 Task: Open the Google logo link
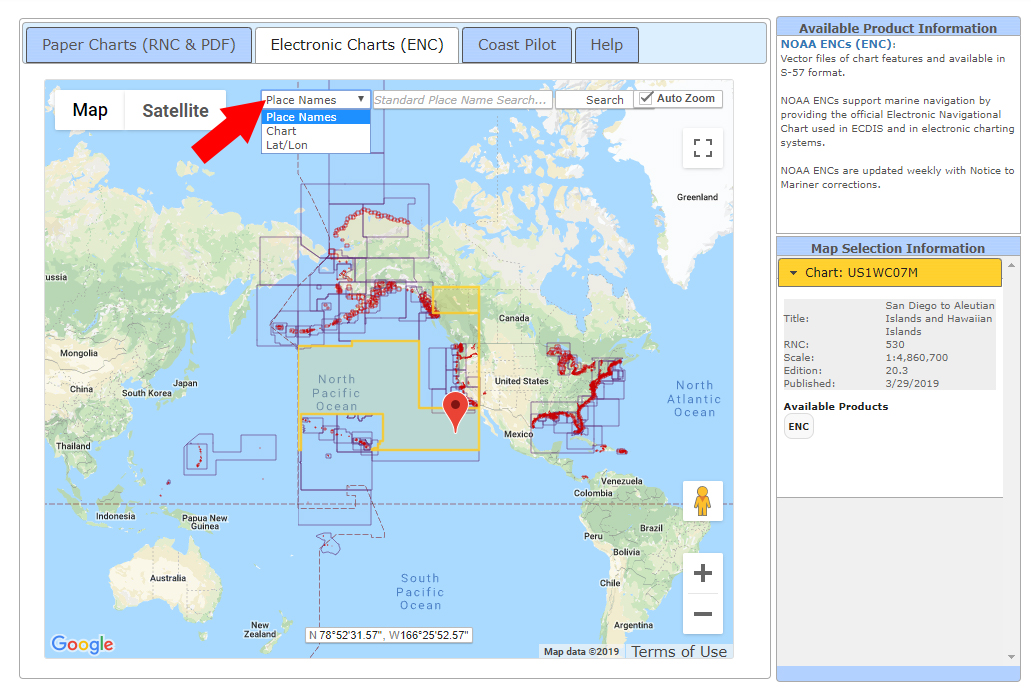click(82, 644)
